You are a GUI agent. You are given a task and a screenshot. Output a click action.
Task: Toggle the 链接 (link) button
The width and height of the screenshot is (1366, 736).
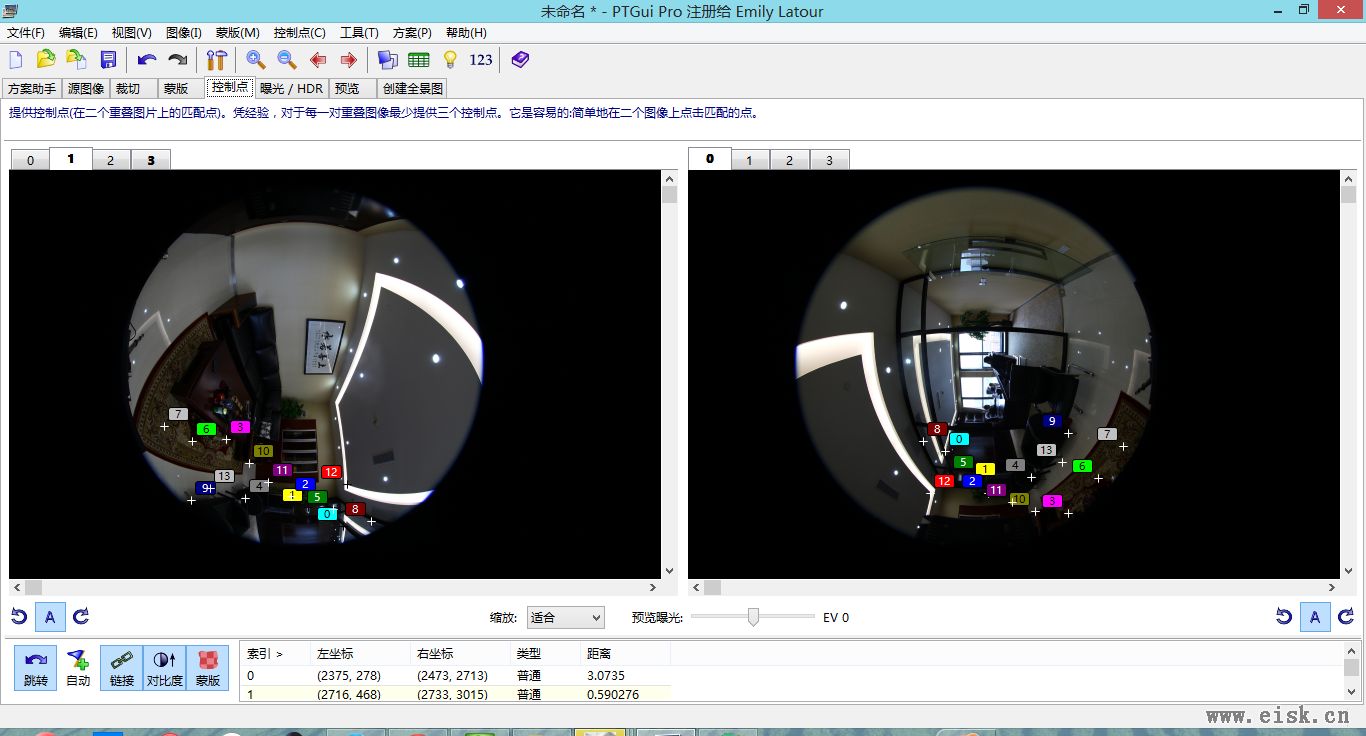[122, 668]
